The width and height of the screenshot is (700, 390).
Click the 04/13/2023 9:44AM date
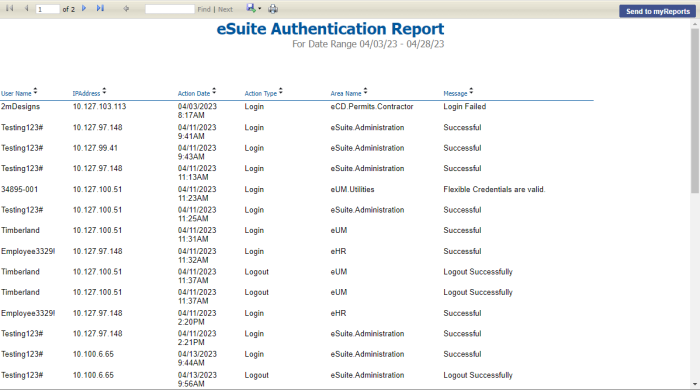197,358
